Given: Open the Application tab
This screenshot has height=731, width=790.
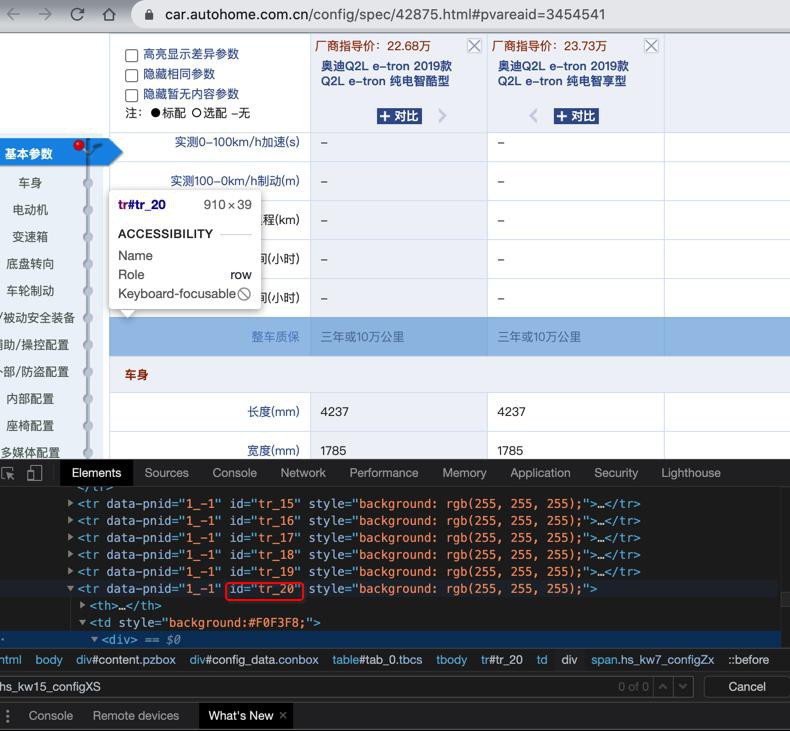Looking at the screenshot, I should click(x=540, y=473).
